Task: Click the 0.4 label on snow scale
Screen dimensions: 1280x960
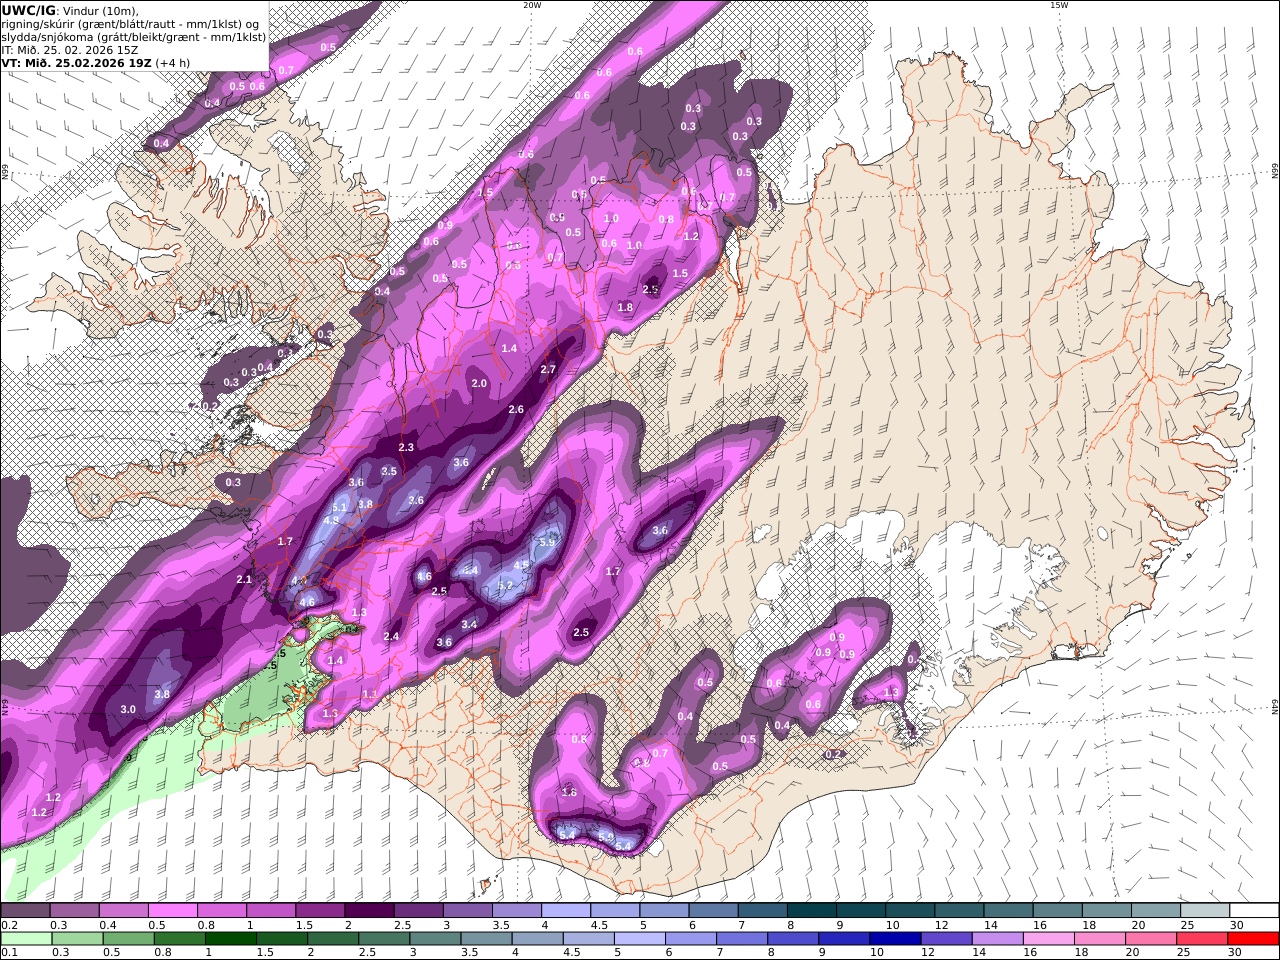Action: [107, 925]
